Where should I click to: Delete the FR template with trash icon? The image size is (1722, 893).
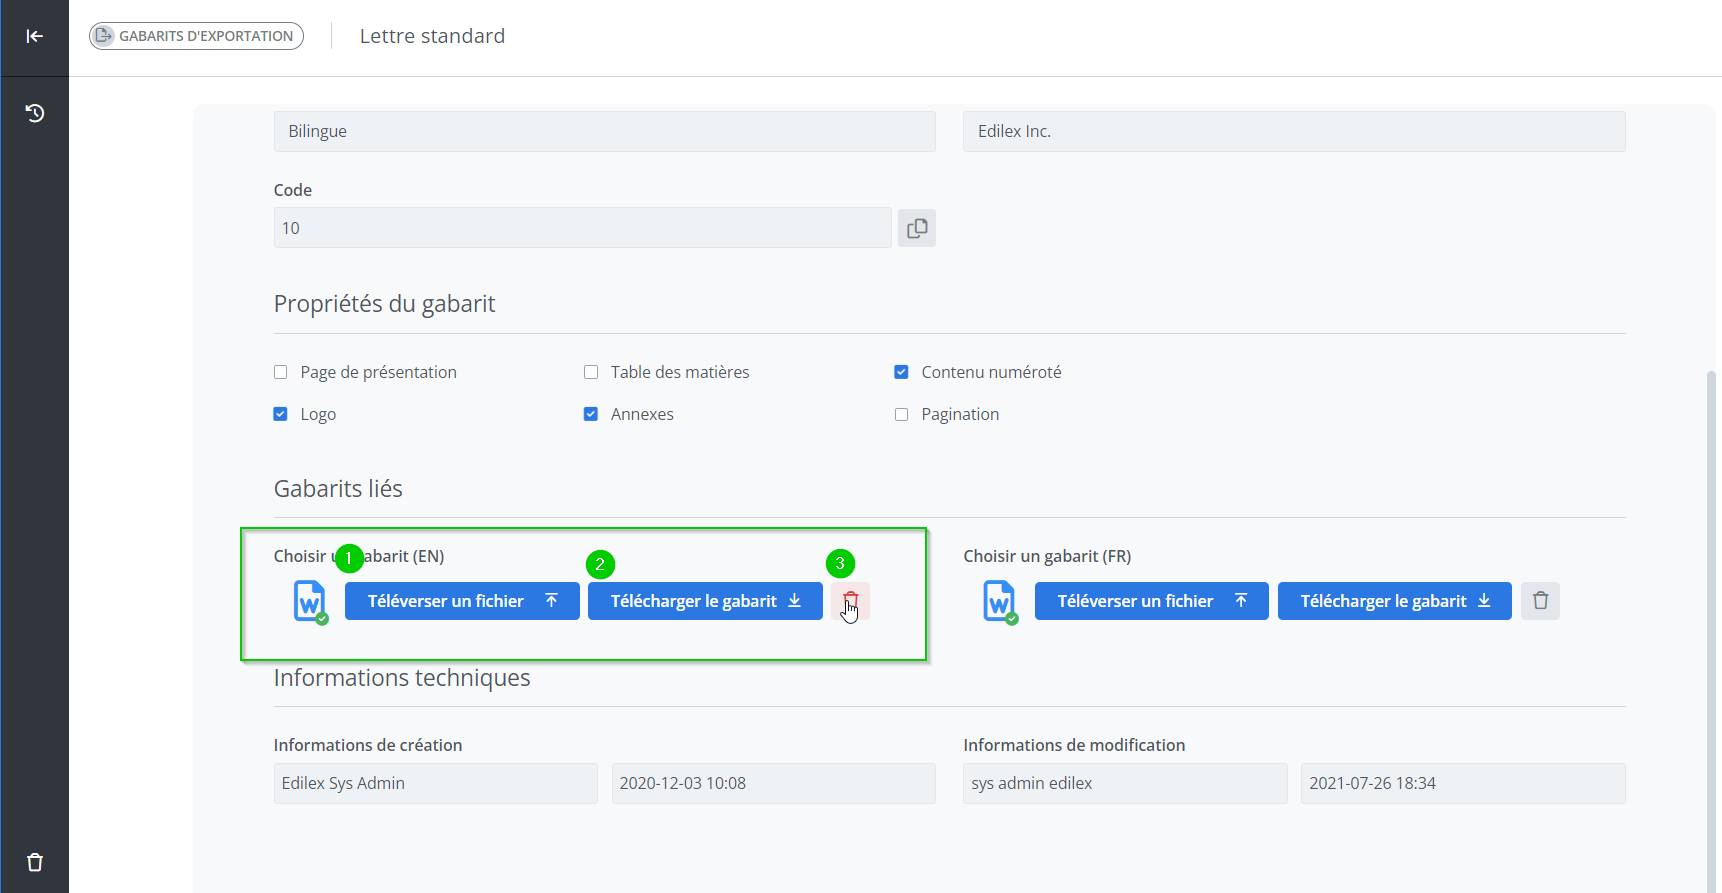coord(1540,601)
